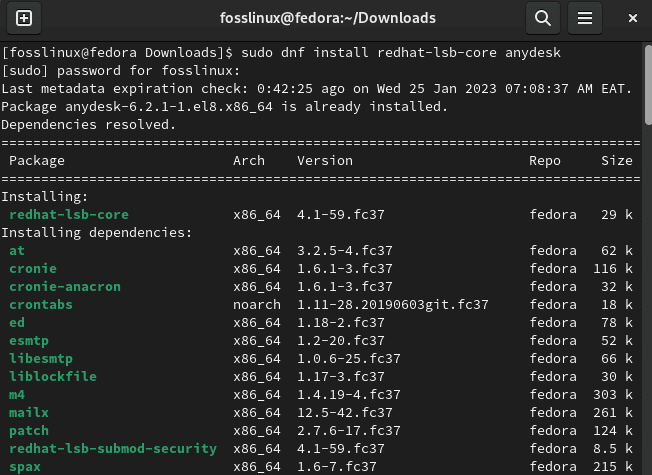The image size is (652, 475).
Task: Click version 1.18-2.fc37
Action: pos(341,323)
